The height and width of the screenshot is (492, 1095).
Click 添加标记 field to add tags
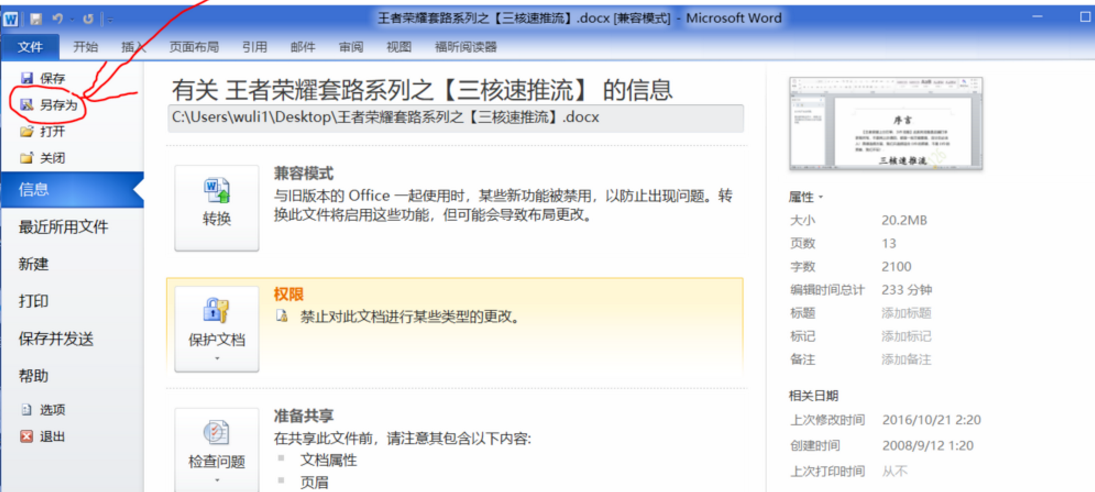point(906,336)
